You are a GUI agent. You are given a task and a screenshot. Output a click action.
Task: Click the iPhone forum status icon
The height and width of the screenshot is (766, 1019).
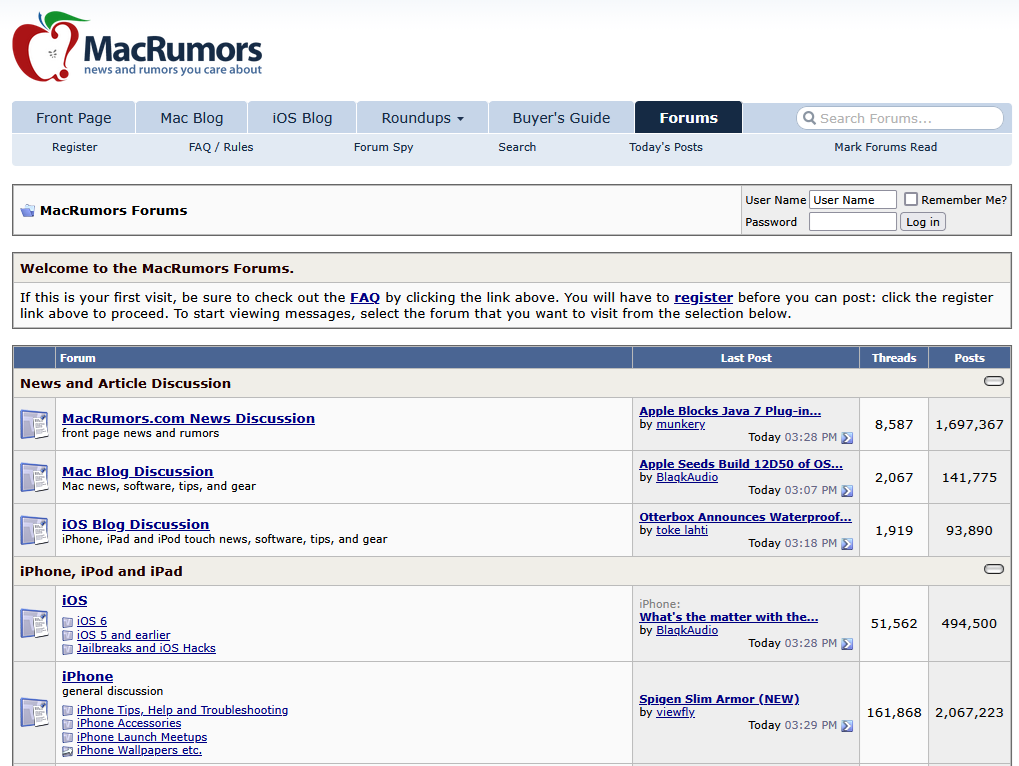[34, 712]
